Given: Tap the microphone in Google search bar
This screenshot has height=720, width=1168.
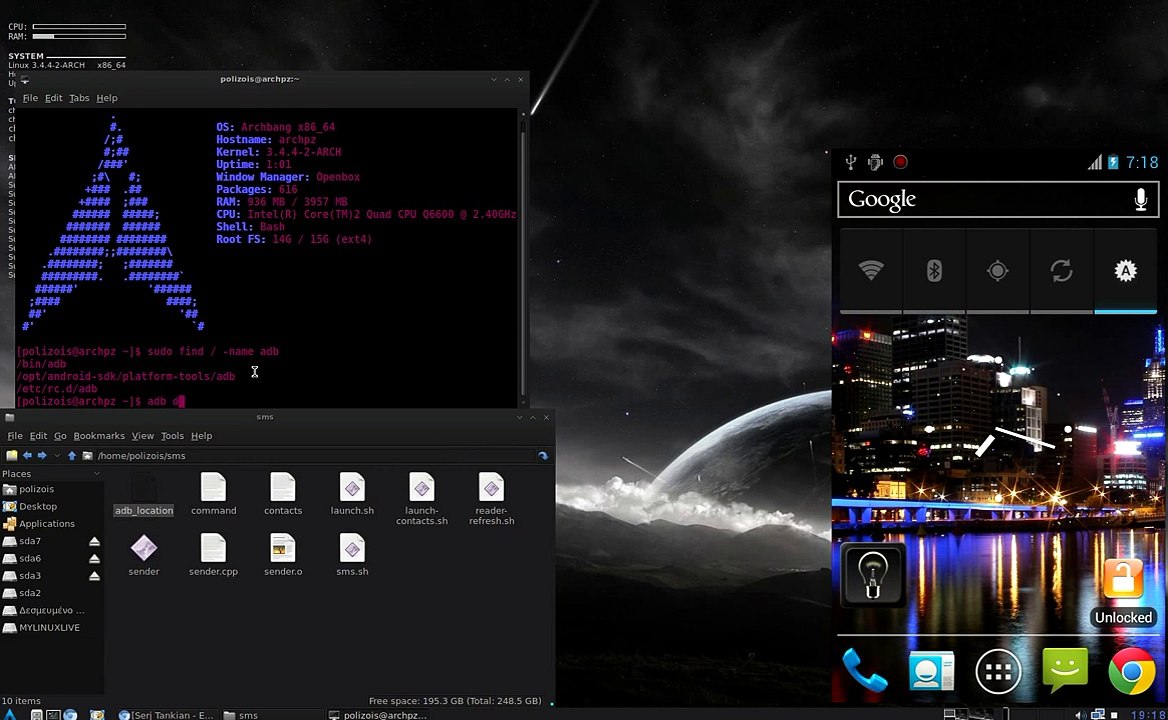Looking at the screenshot, I should [1140, 200].
